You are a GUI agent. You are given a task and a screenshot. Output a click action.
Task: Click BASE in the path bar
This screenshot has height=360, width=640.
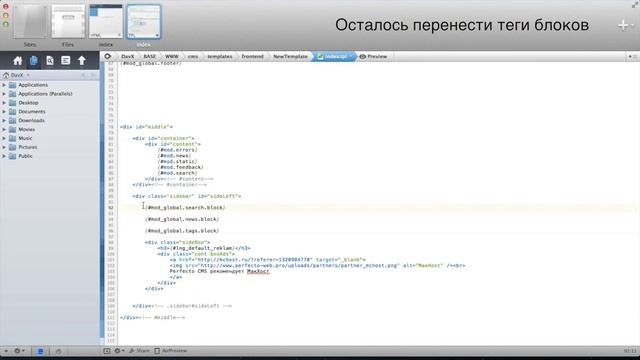point(149,56)
